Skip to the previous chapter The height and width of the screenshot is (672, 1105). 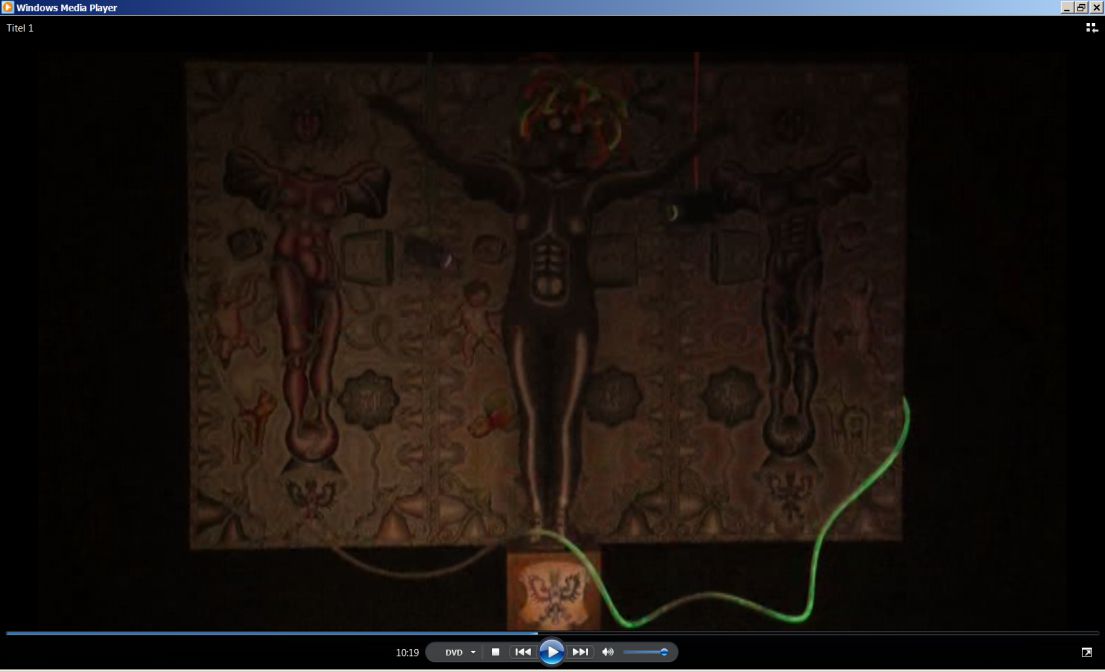523,652
